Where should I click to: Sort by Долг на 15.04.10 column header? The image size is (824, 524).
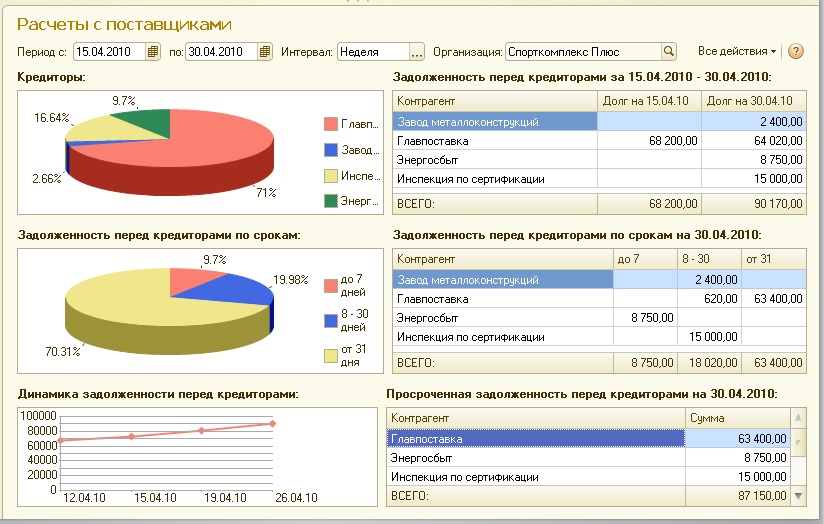(650, 101)
